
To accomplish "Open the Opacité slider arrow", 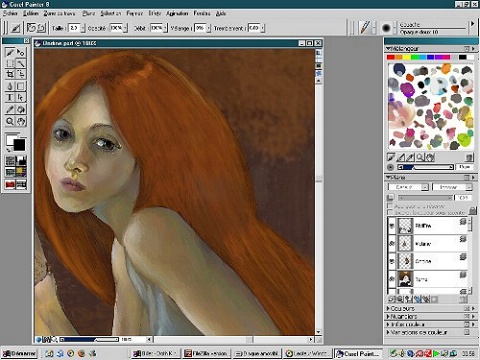I will click(x=125, y=28).
